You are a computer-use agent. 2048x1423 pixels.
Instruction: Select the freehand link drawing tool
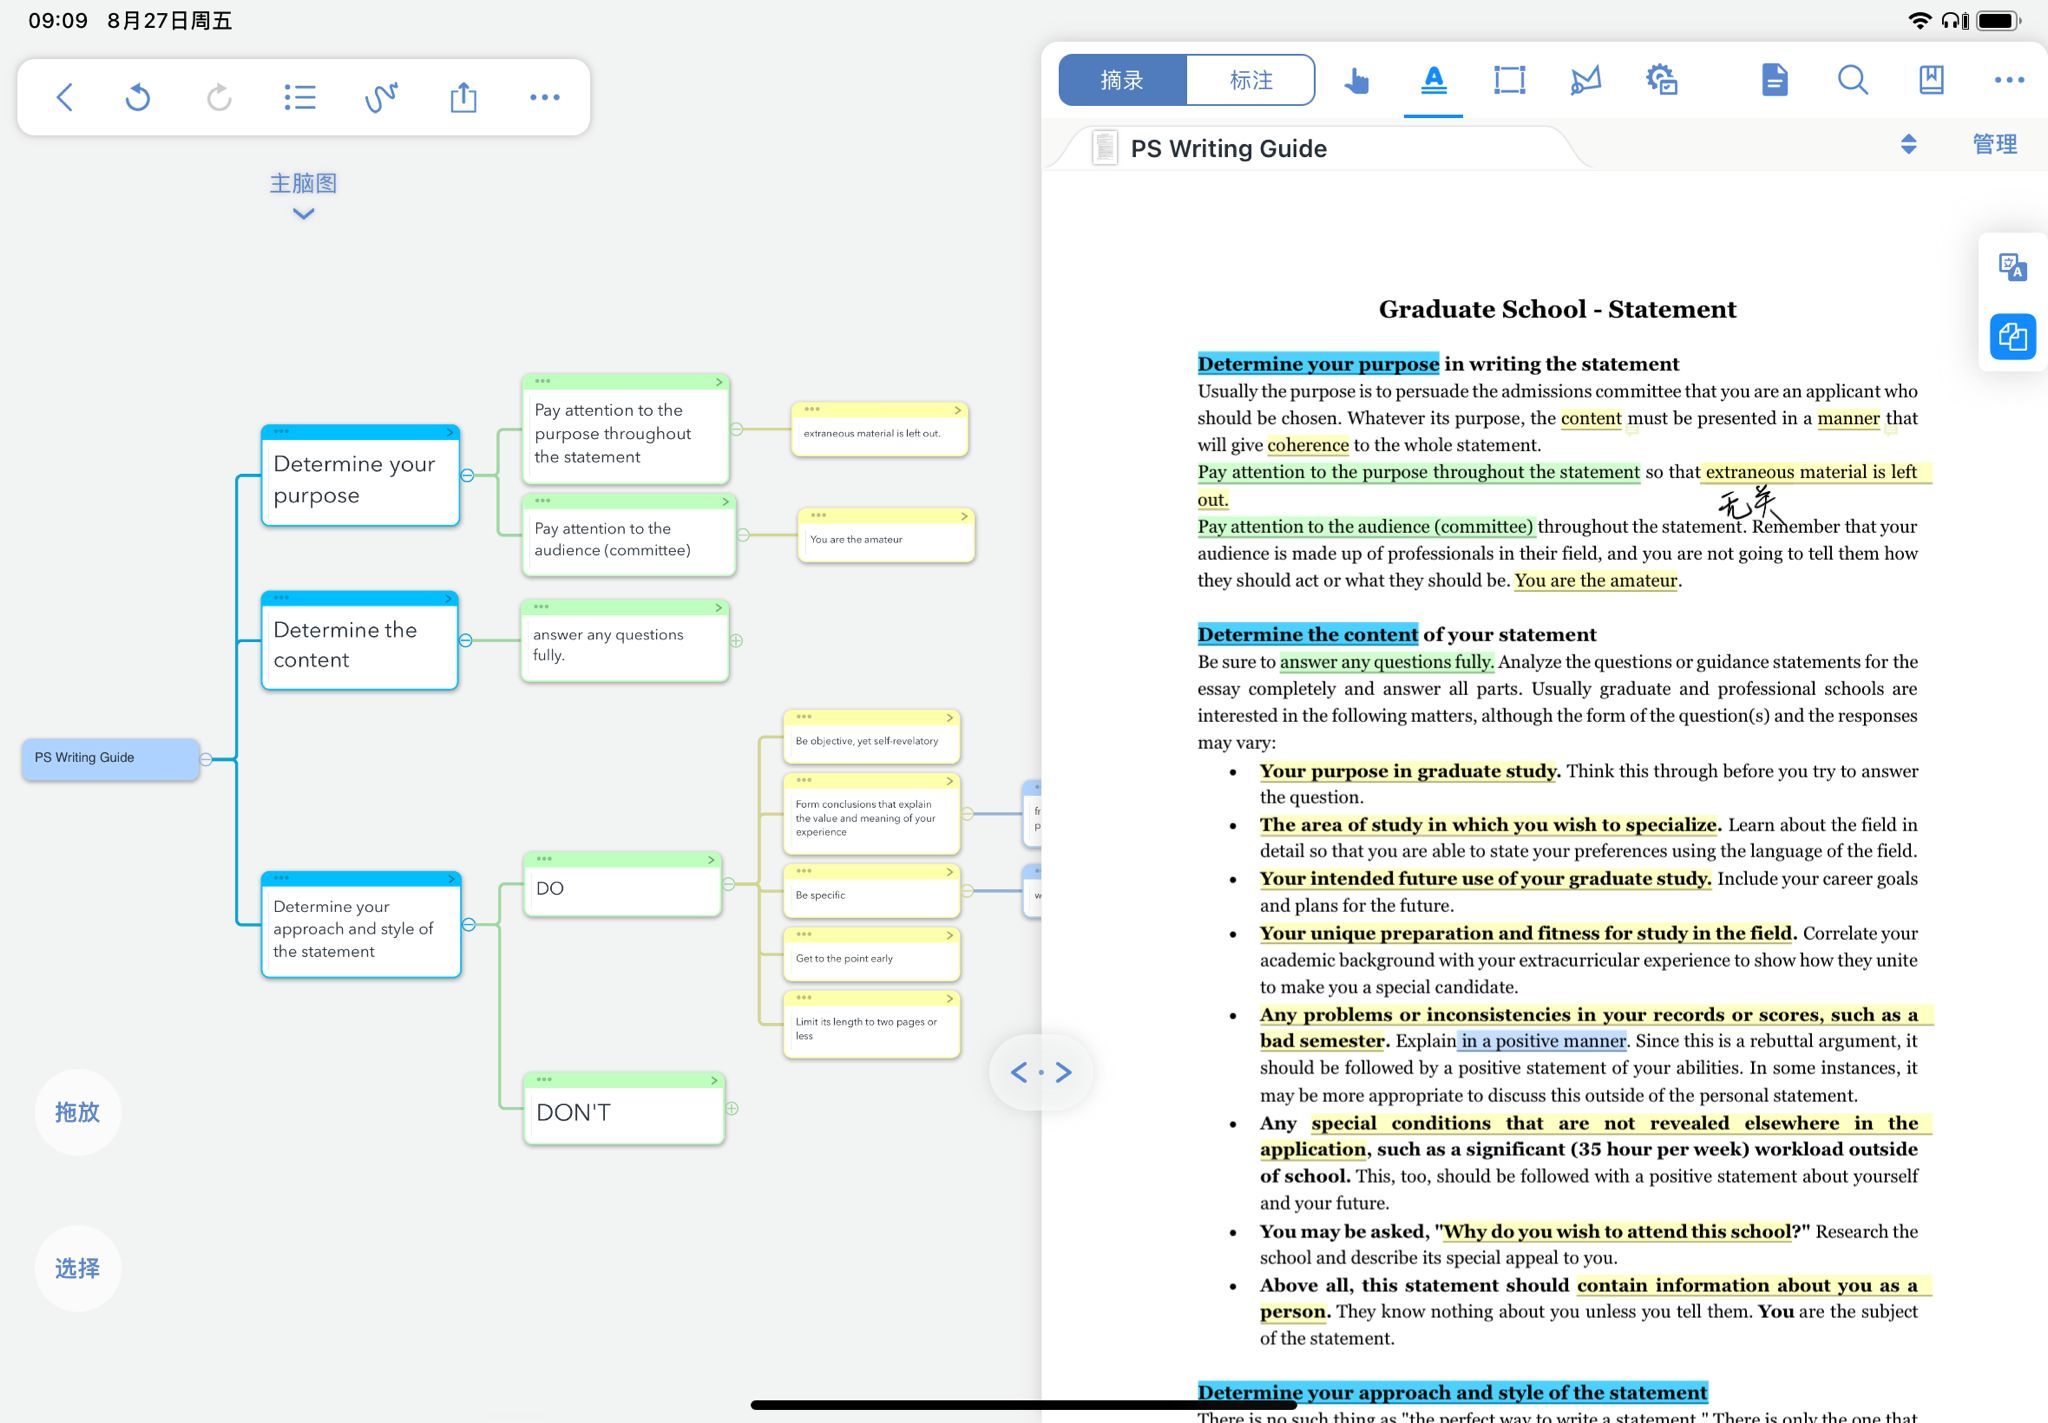(381, 97)
